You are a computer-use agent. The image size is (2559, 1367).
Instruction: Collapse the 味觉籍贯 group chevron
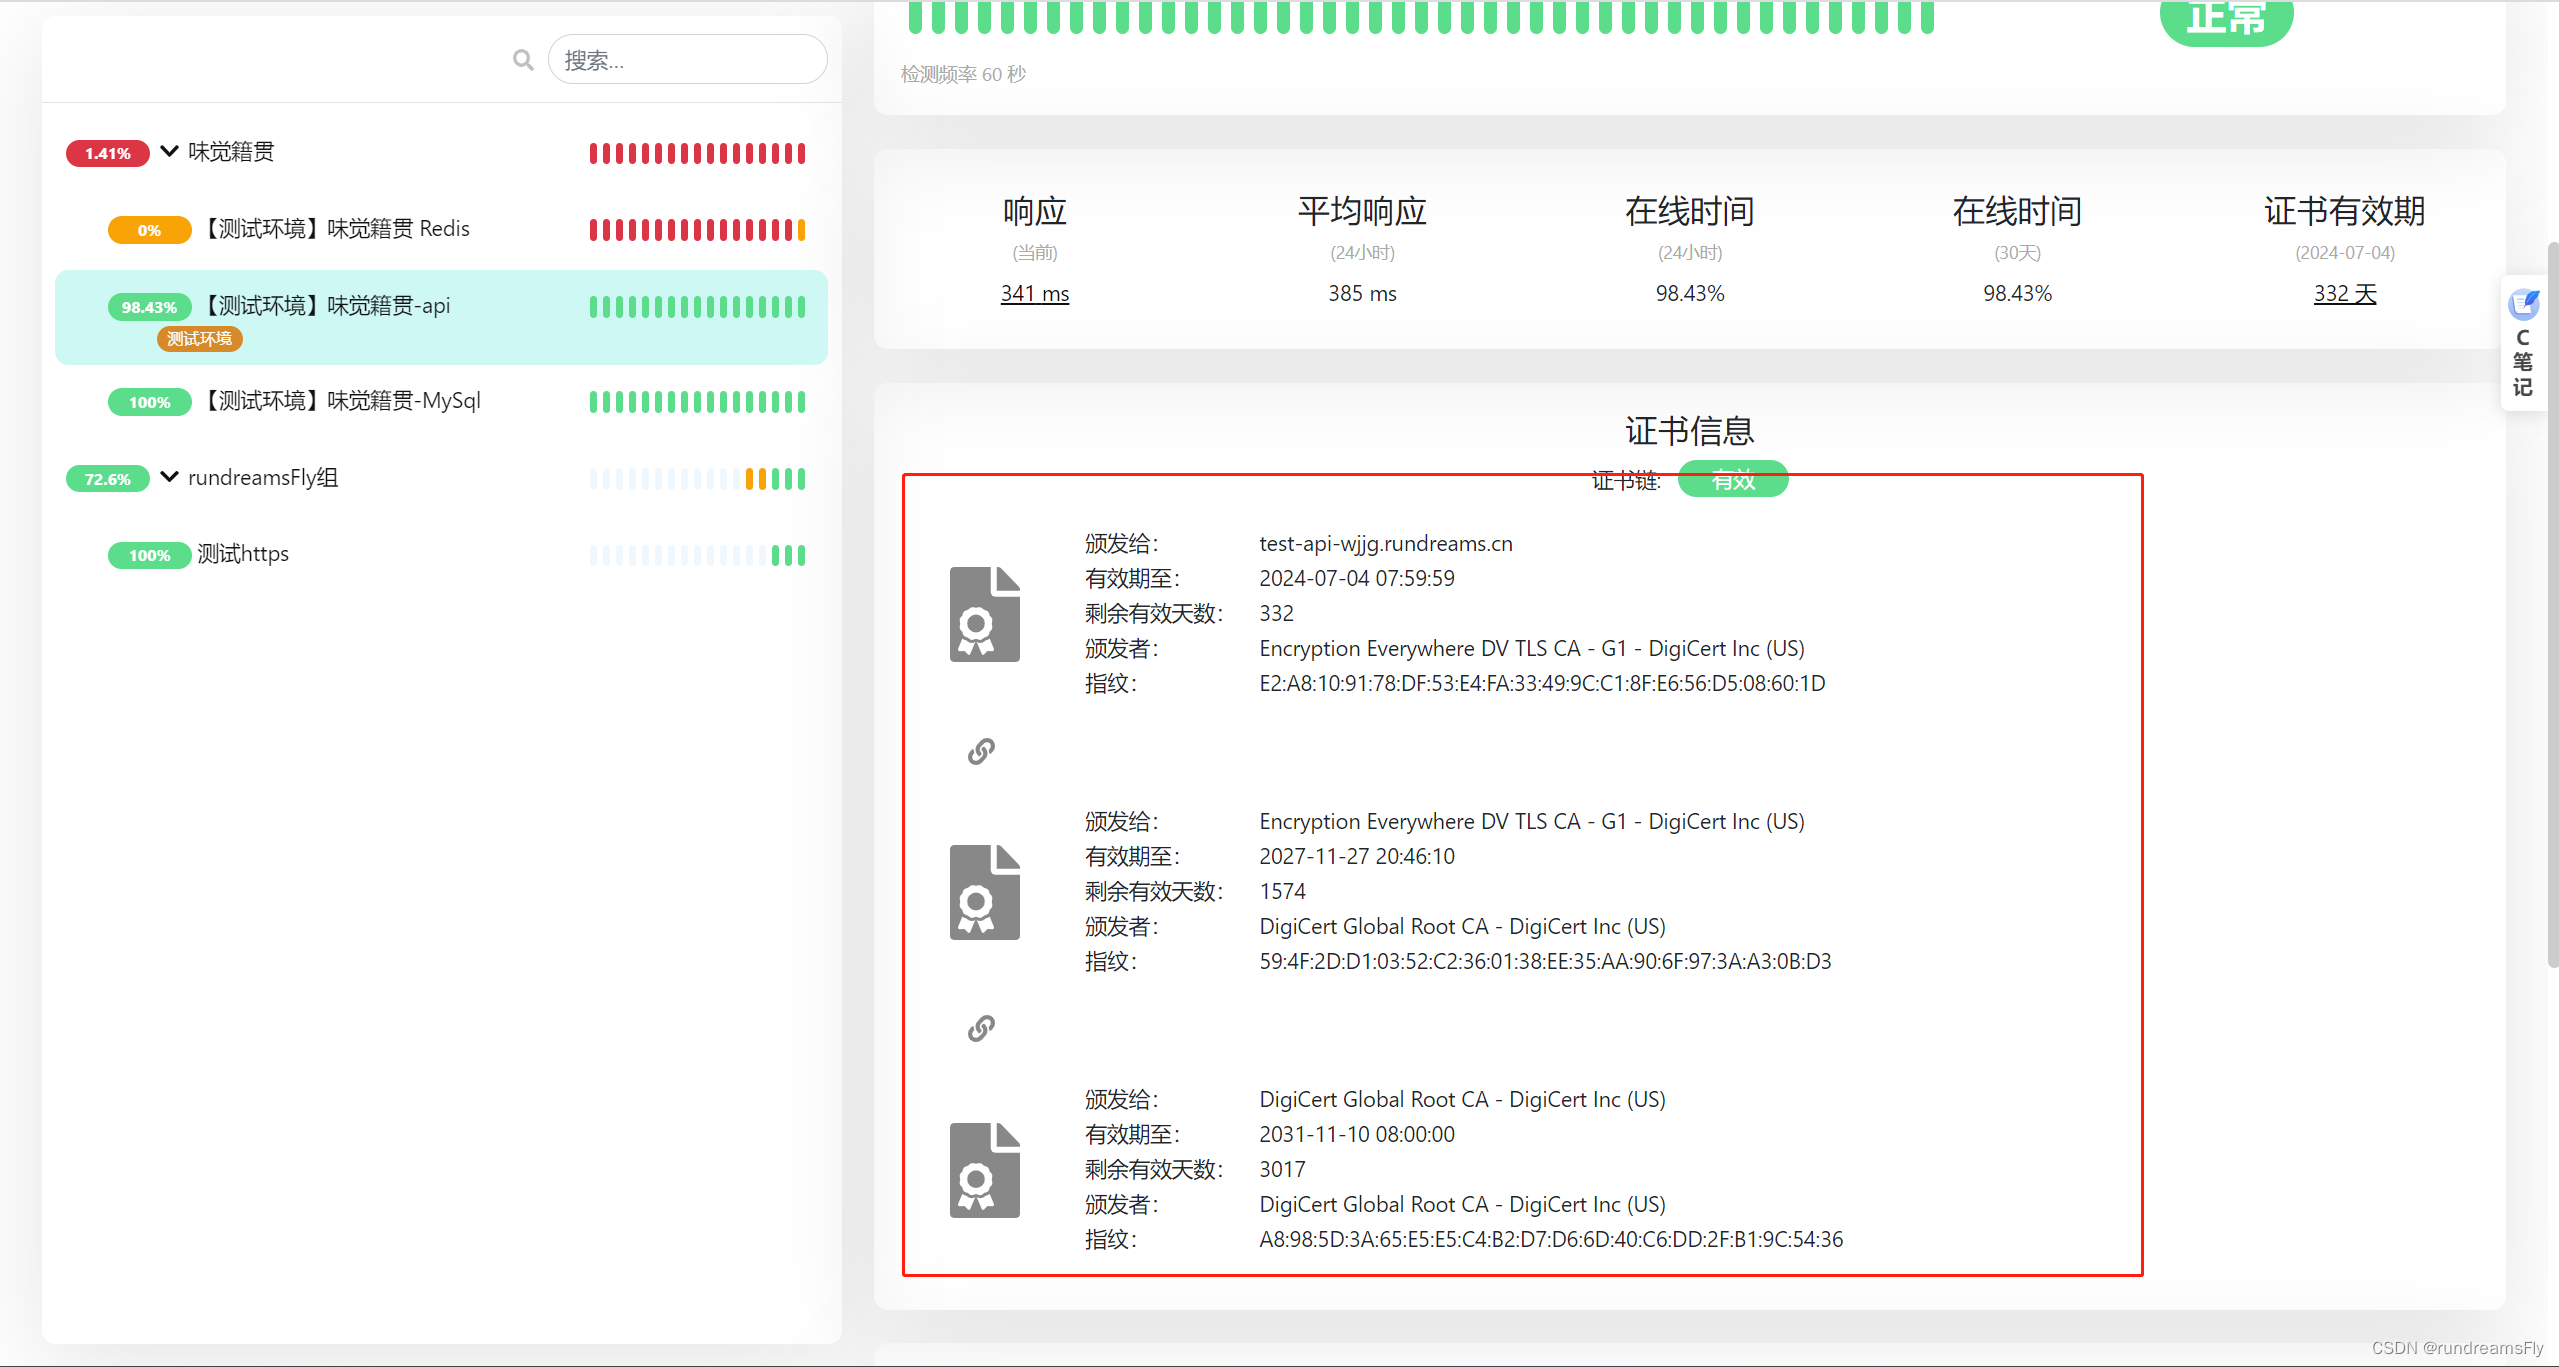pos(169,151)
